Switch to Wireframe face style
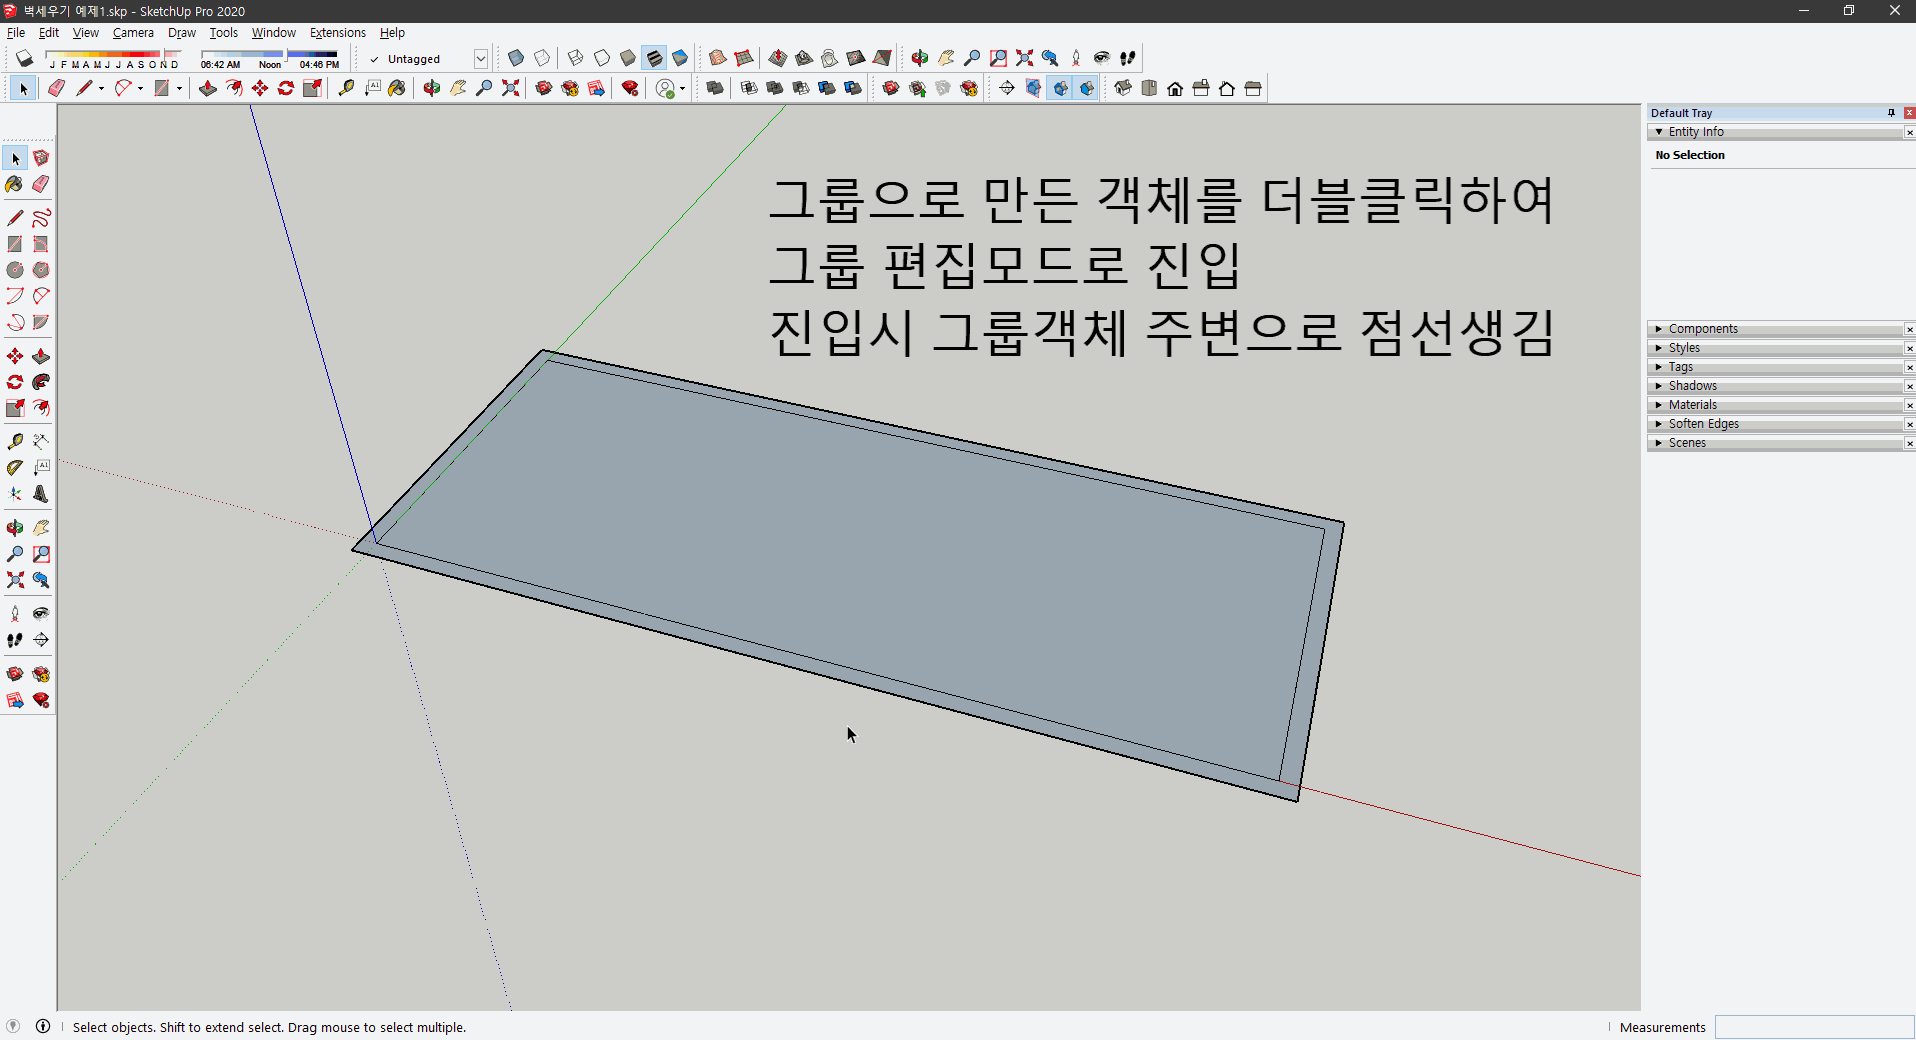 [575, 58]
